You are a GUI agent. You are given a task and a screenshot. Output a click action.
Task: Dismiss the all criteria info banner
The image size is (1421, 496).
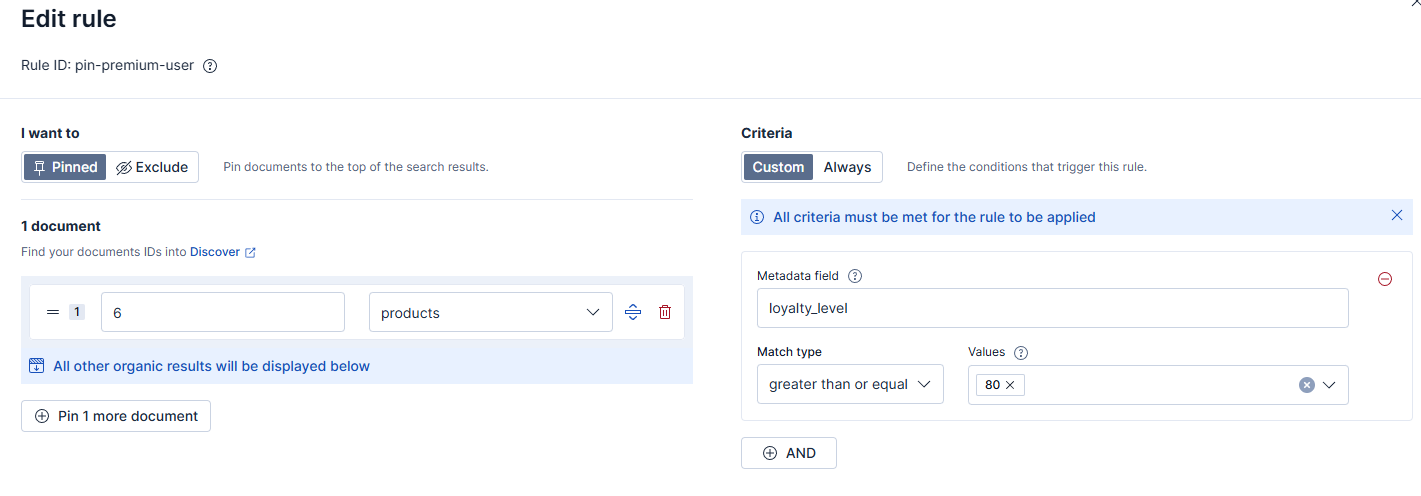point(1397,216)
